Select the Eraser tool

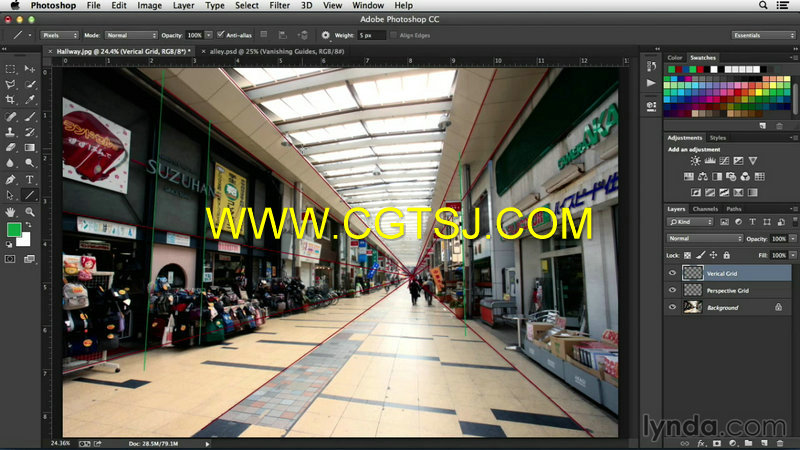click(10, 147)
